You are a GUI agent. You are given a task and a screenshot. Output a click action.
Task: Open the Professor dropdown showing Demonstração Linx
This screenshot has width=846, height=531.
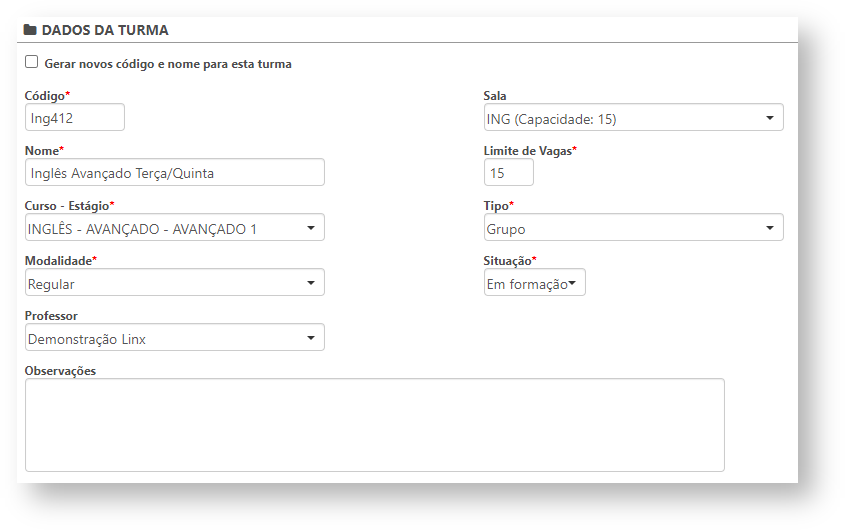click(175, 338)
